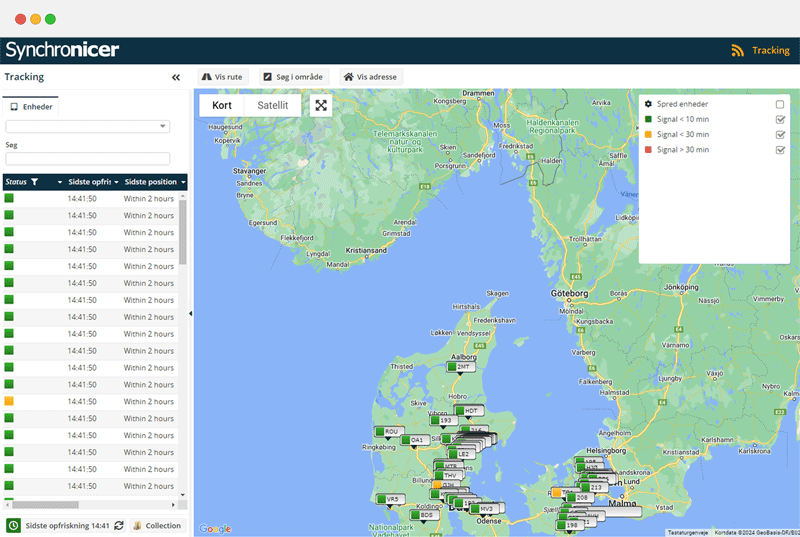Click red Signal > 30 min swatch
Screen dimensions: 800x537
pos(648,149)
